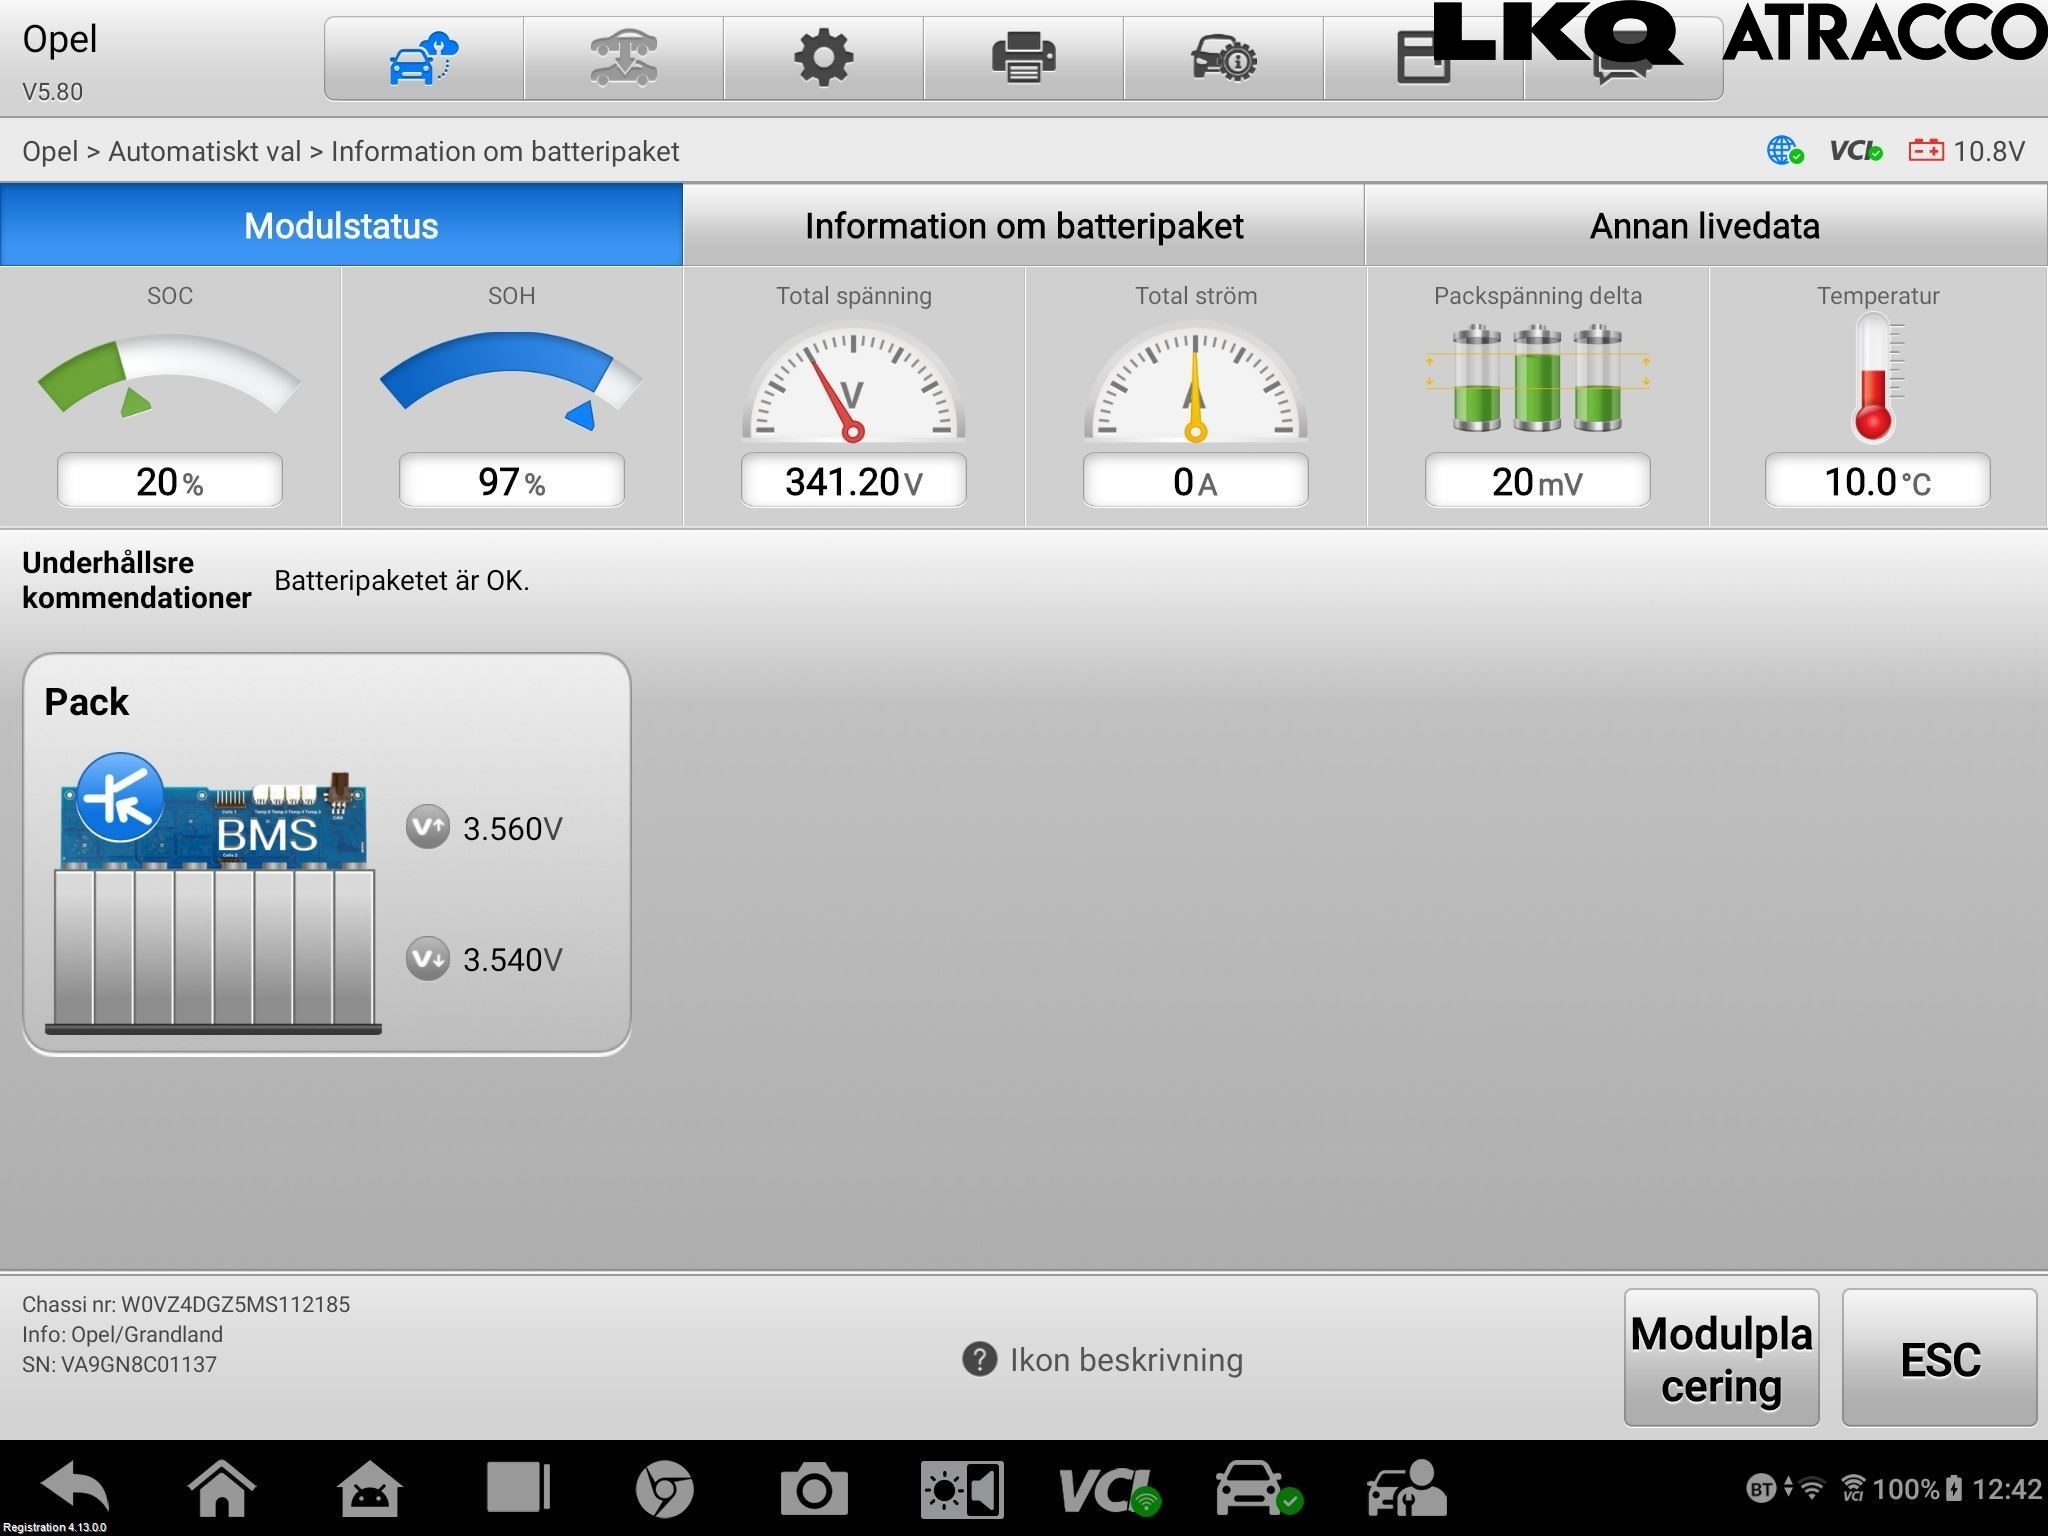Open the Chrome browser icon in bottom bar
The height and width of the screenshot is (1536, 2048).
[664, 1490]
